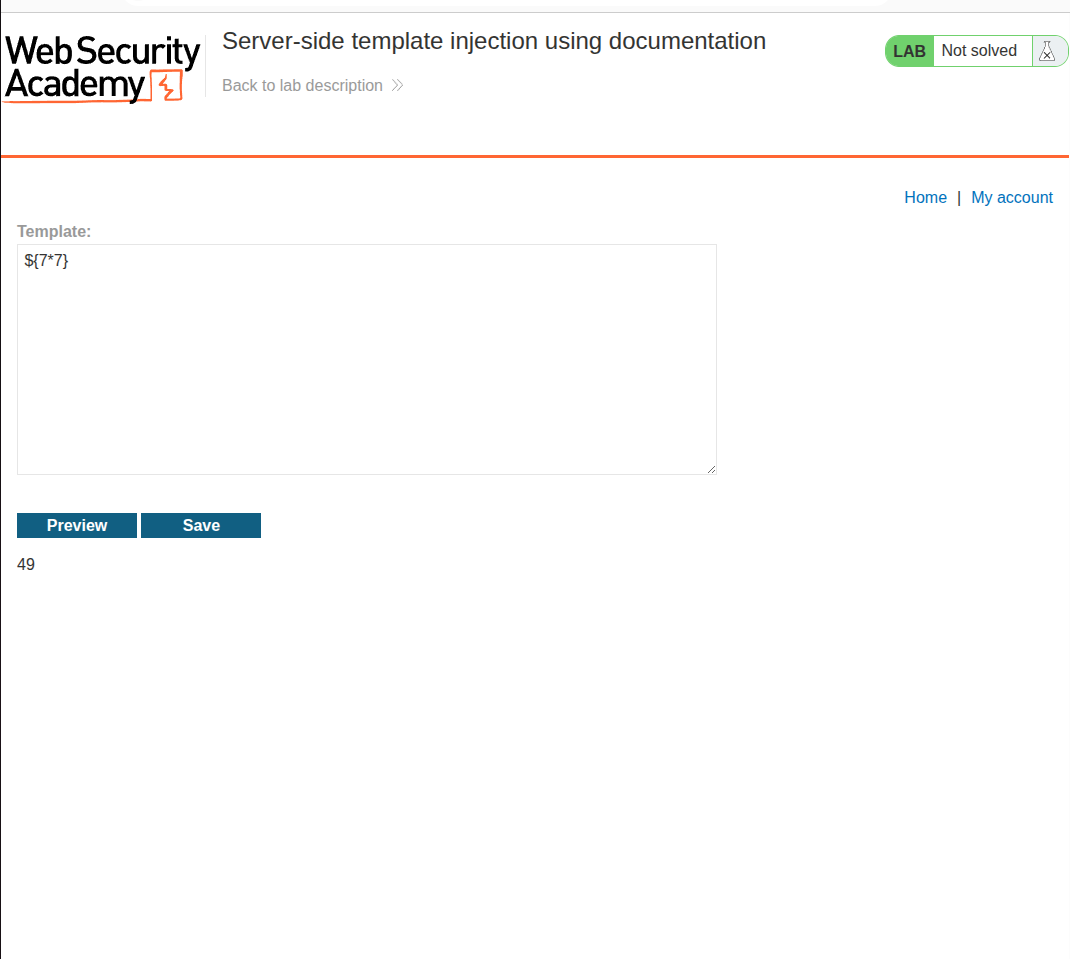Click the separator between Home and My account
This screenshot has height=959, width=1070.
coord(959,198)
